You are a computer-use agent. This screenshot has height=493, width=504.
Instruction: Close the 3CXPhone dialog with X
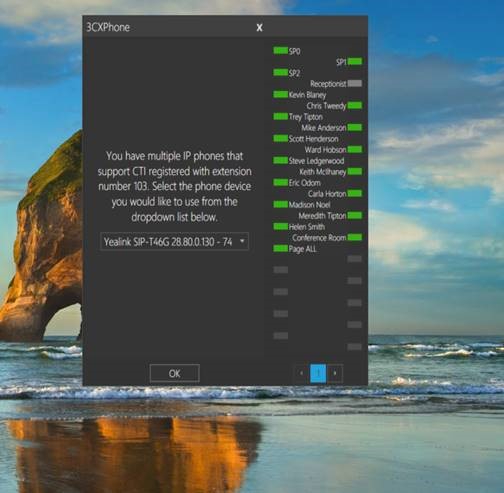click(x=259, y=28)
